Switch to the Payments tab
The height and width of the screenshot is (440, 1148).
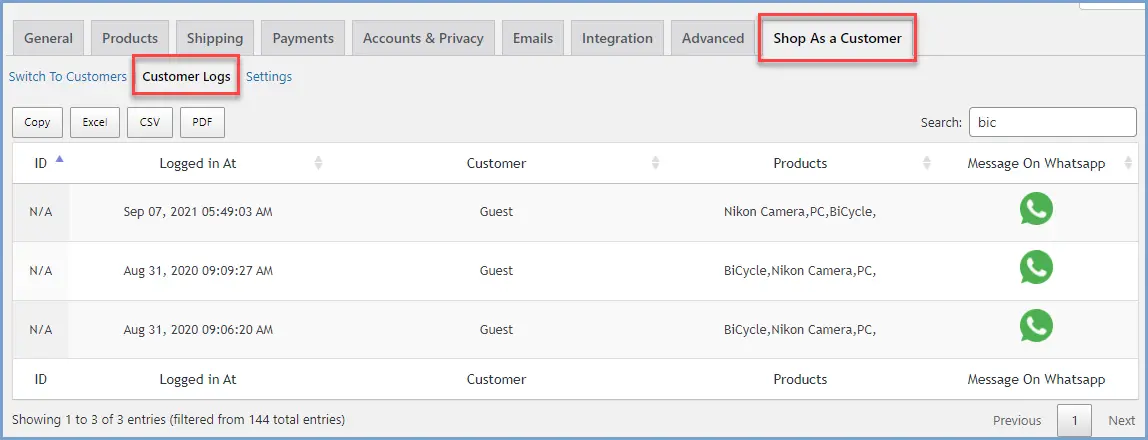click(303, 38)
